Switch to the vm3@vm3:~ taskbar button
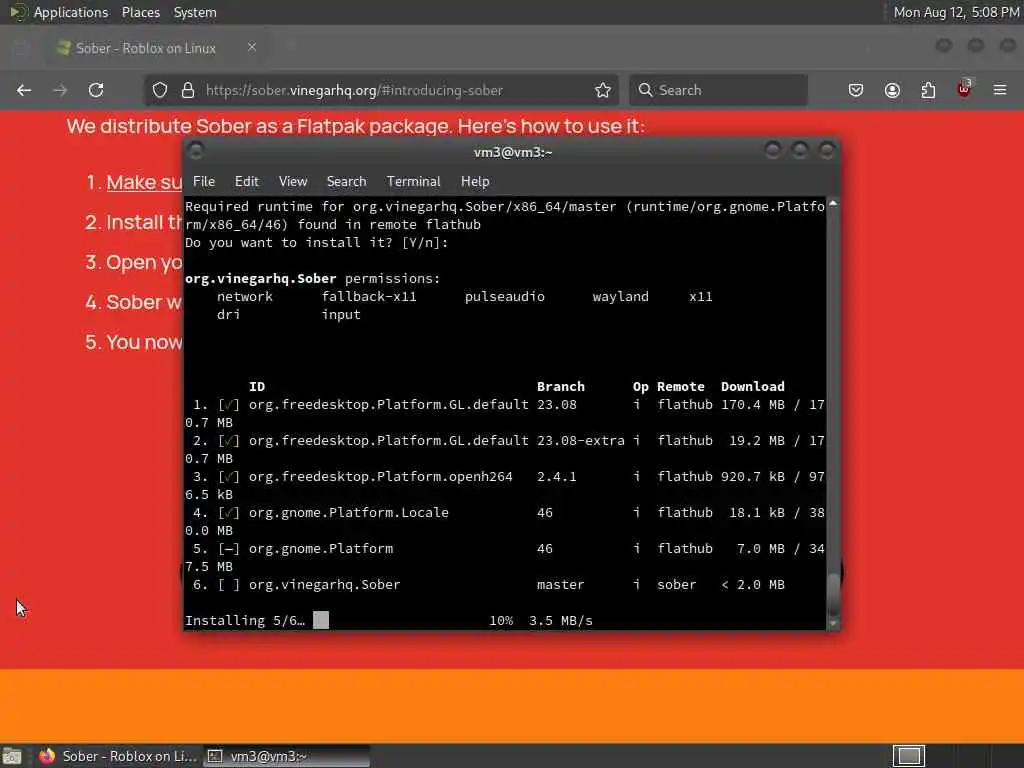 click(286, 756)
